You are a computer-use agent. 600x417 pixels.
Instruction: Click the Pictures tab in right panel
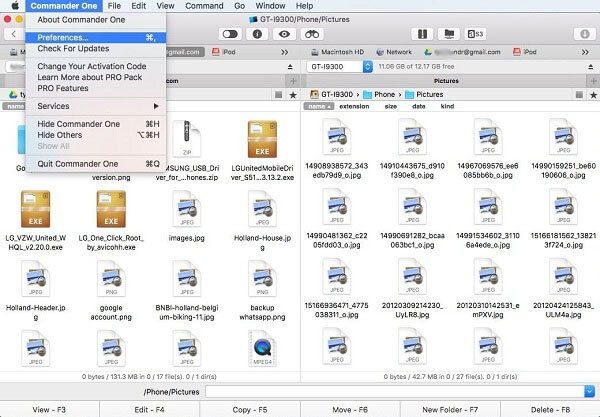click(x=446, y=81)
